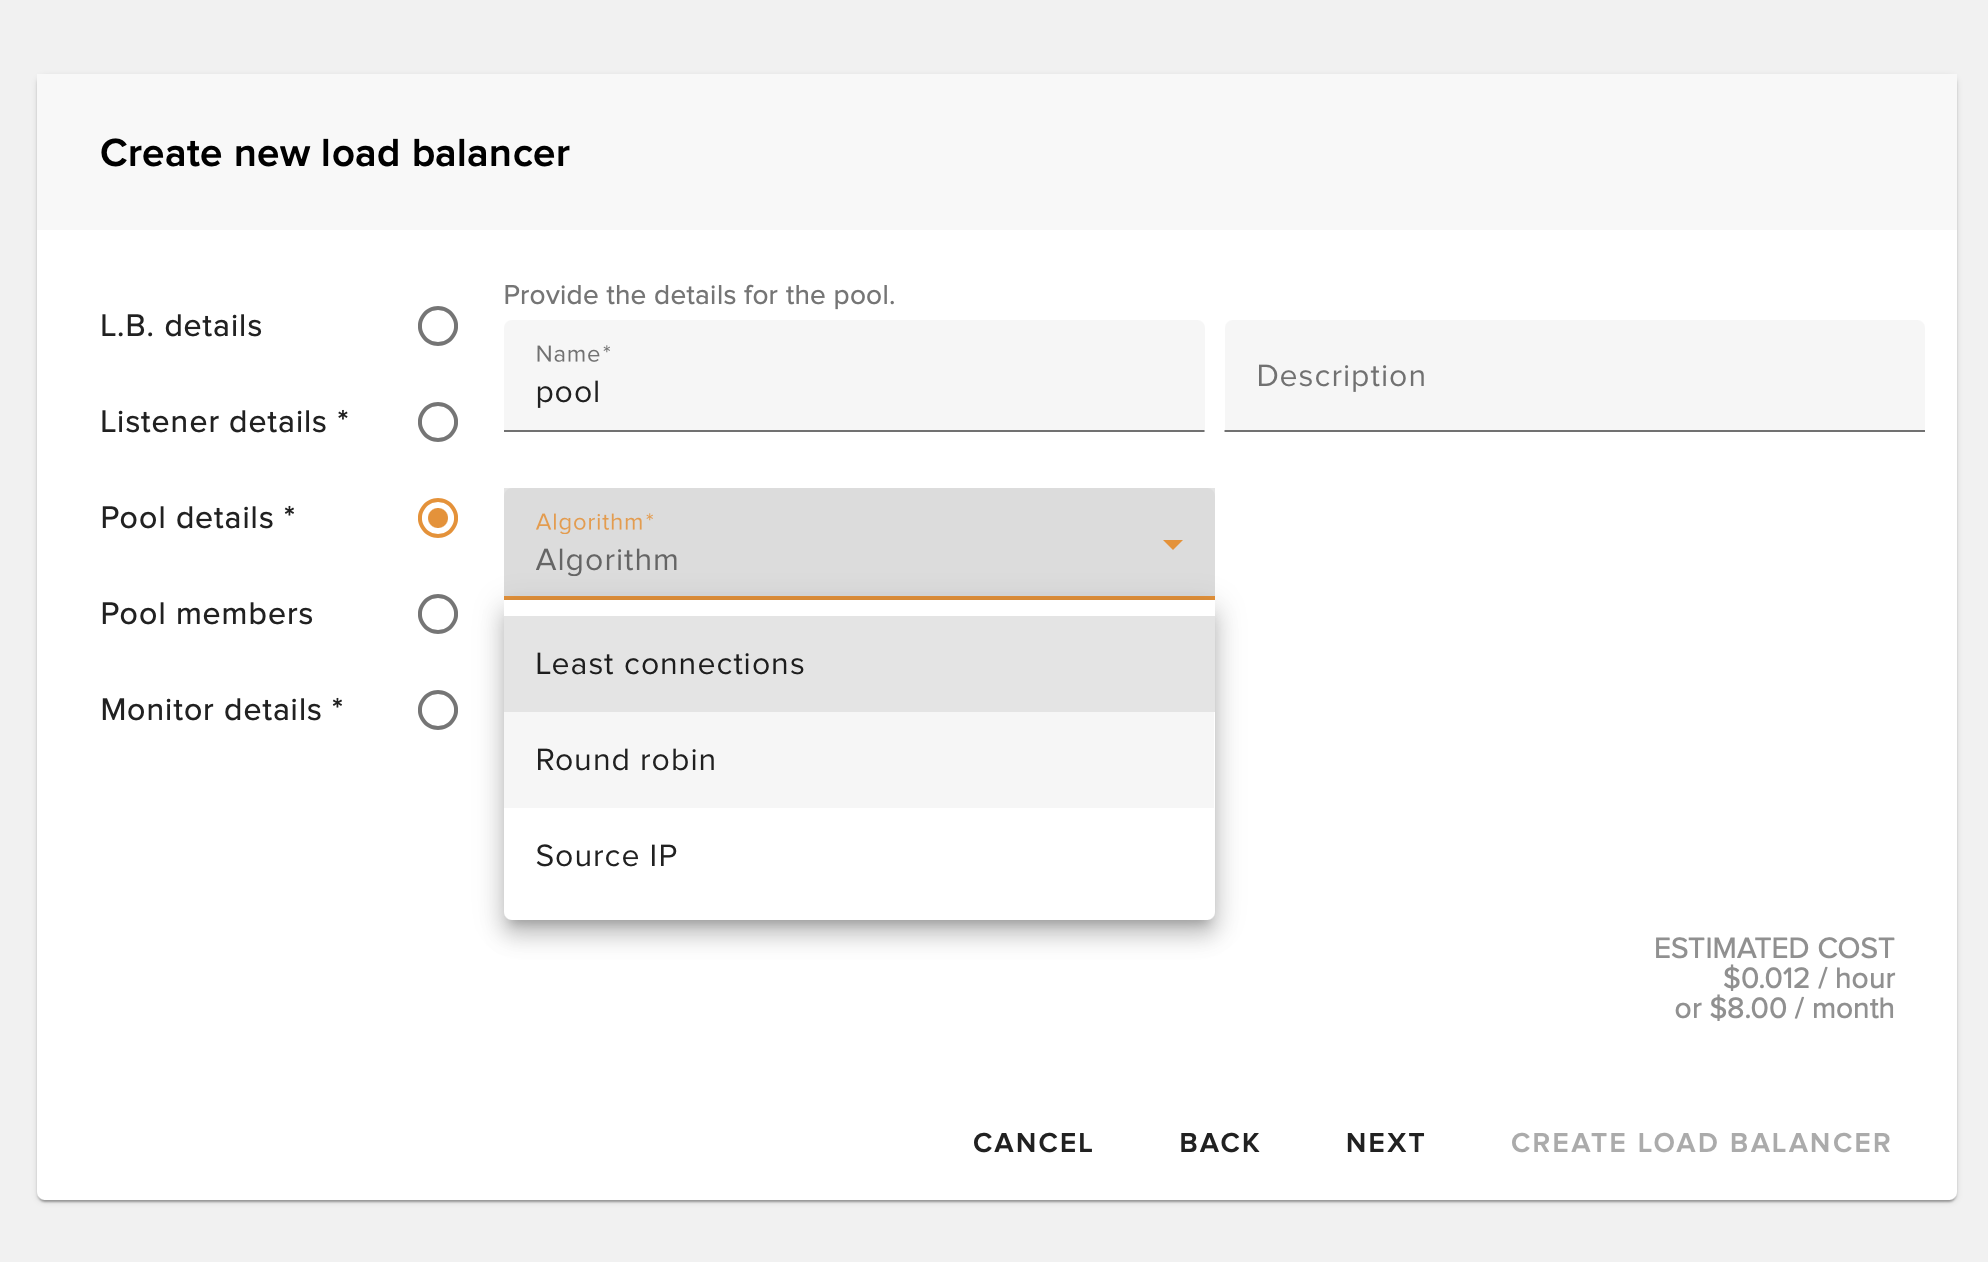Image resolution: width=1988 pixels, height=1262 pixels.
Task: Go to previous step with Back
Action: [x=1219, y=1142]
